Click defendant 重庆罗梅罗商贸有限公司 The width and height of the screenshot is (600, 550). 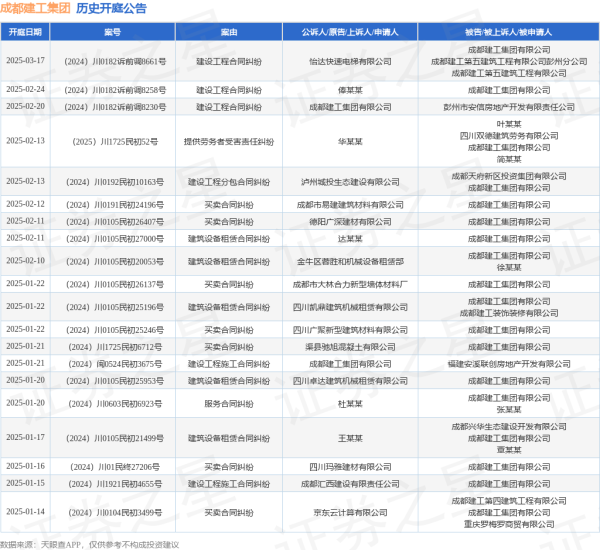point(509,524)
